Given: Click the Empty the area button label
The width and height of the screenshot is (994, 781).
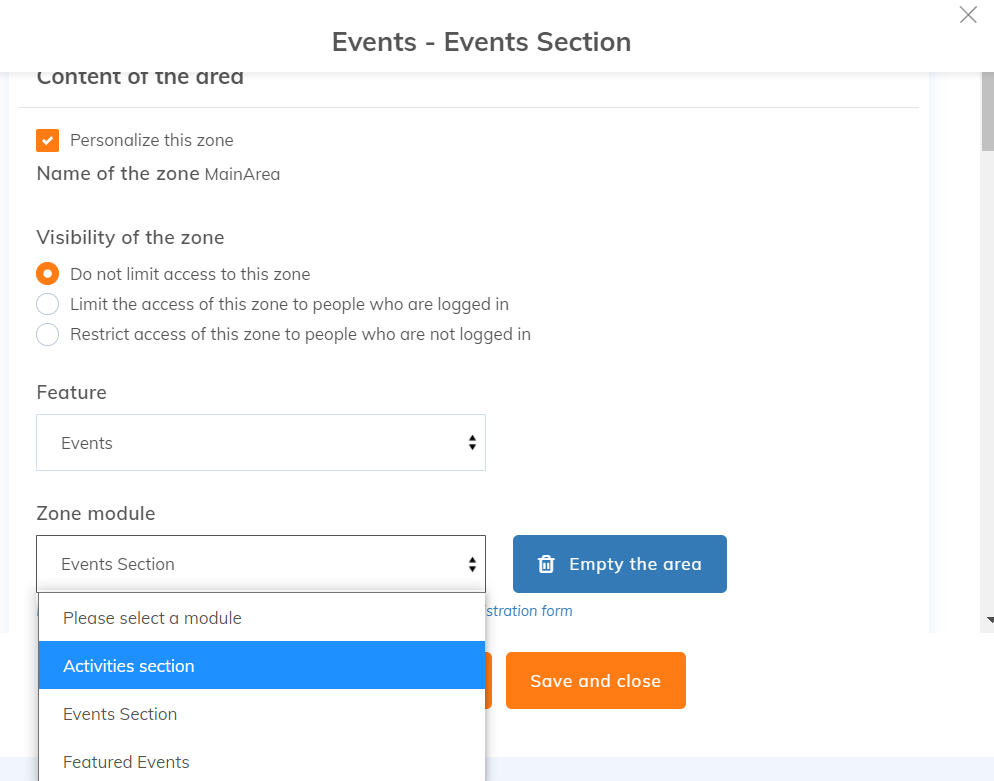Looking at the screenshot, I should (635, 564).
